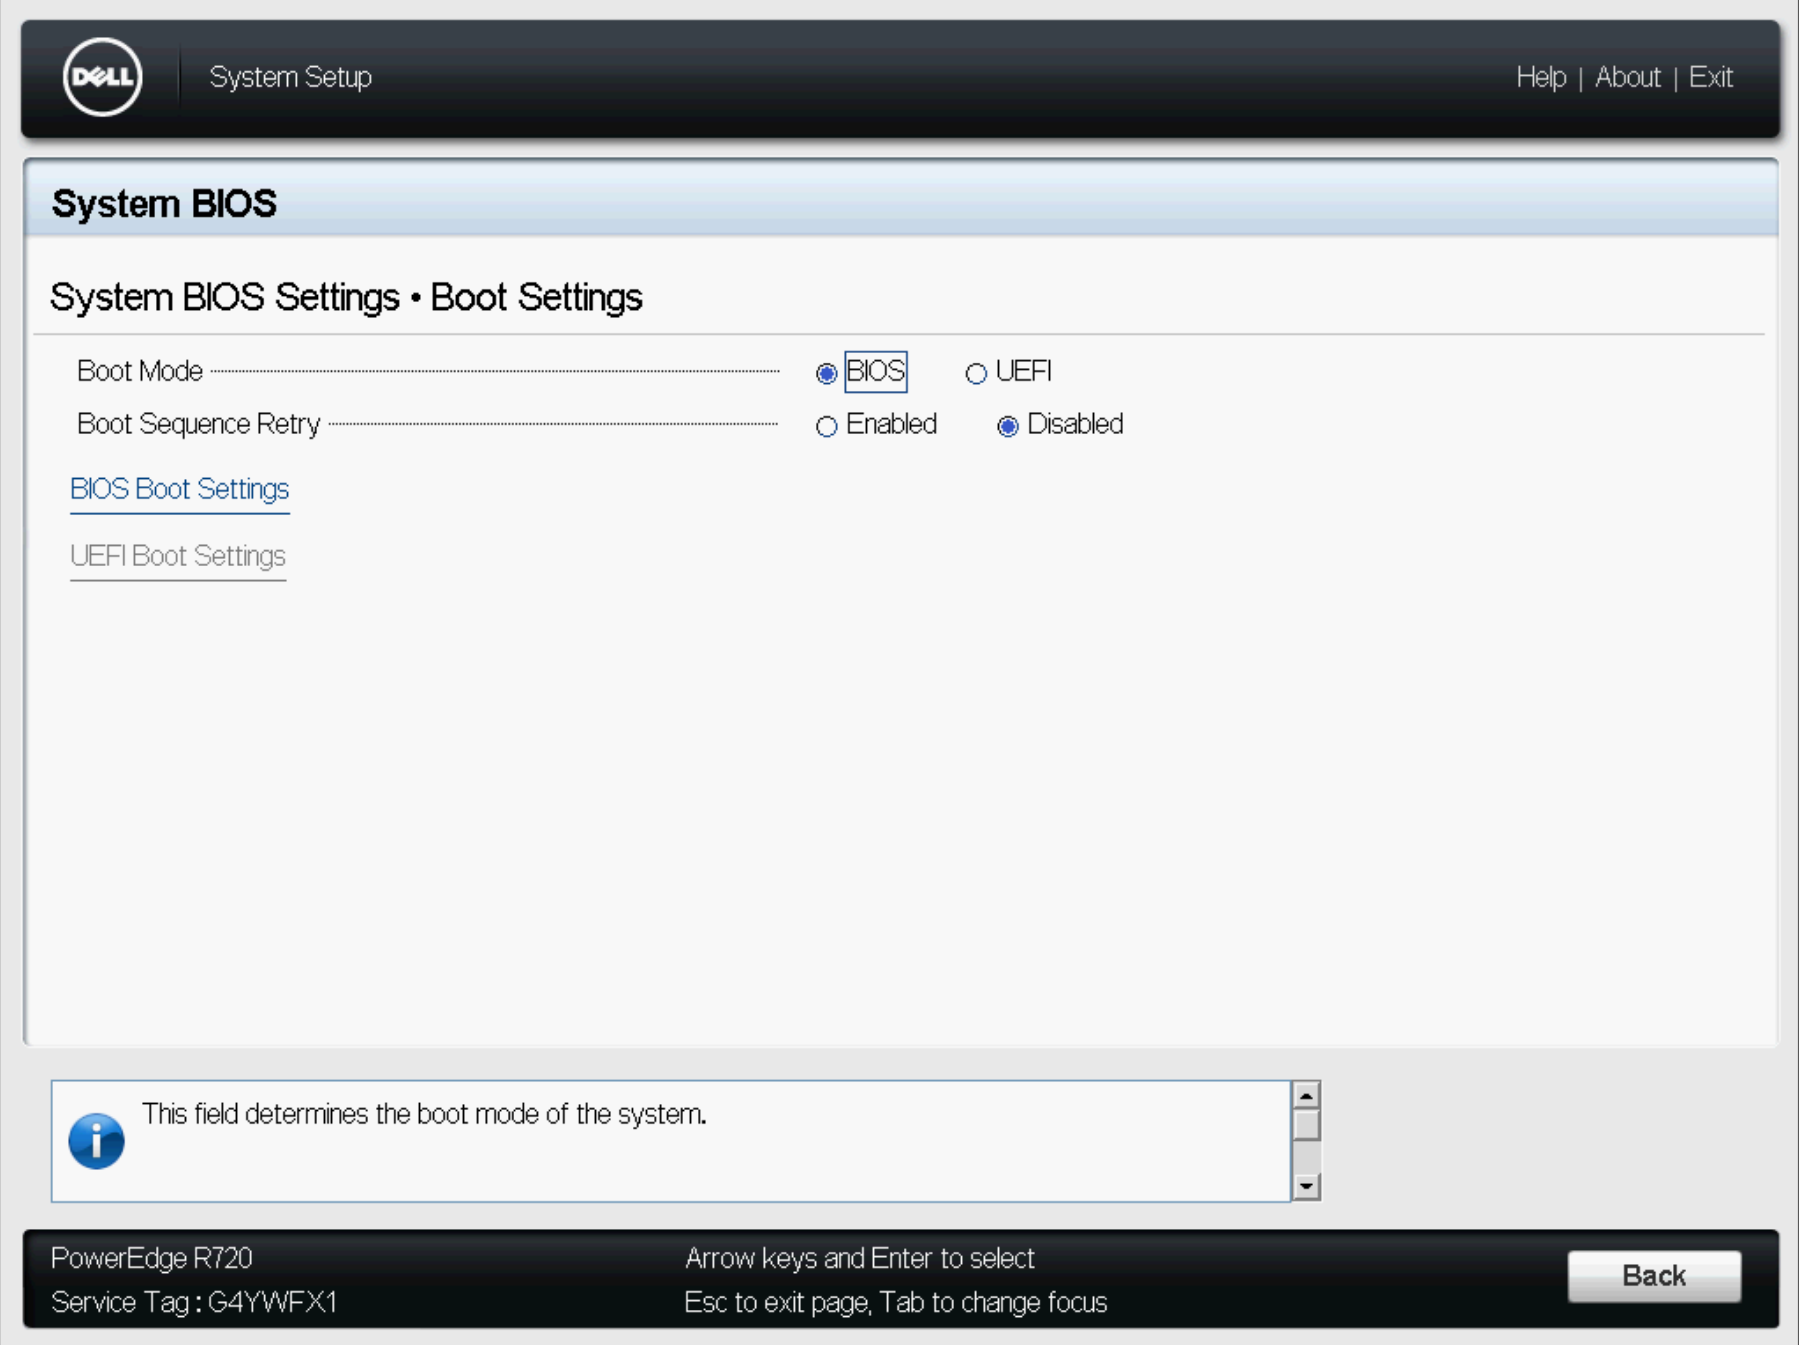The image size is (1799, 1345).
Task: Set Boot Sequence Retry to Disabled
Action: 1008,426
